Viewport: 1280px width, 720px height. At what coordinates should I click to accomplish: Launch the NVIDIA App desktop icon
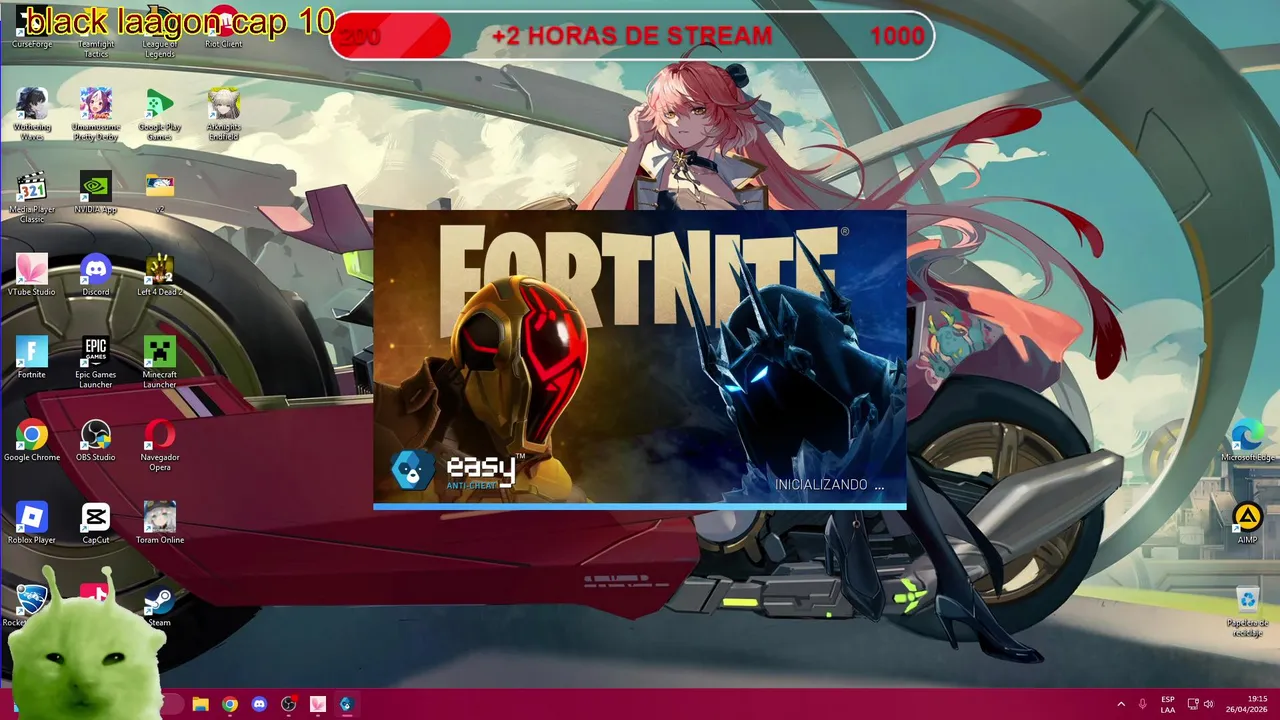96,192
